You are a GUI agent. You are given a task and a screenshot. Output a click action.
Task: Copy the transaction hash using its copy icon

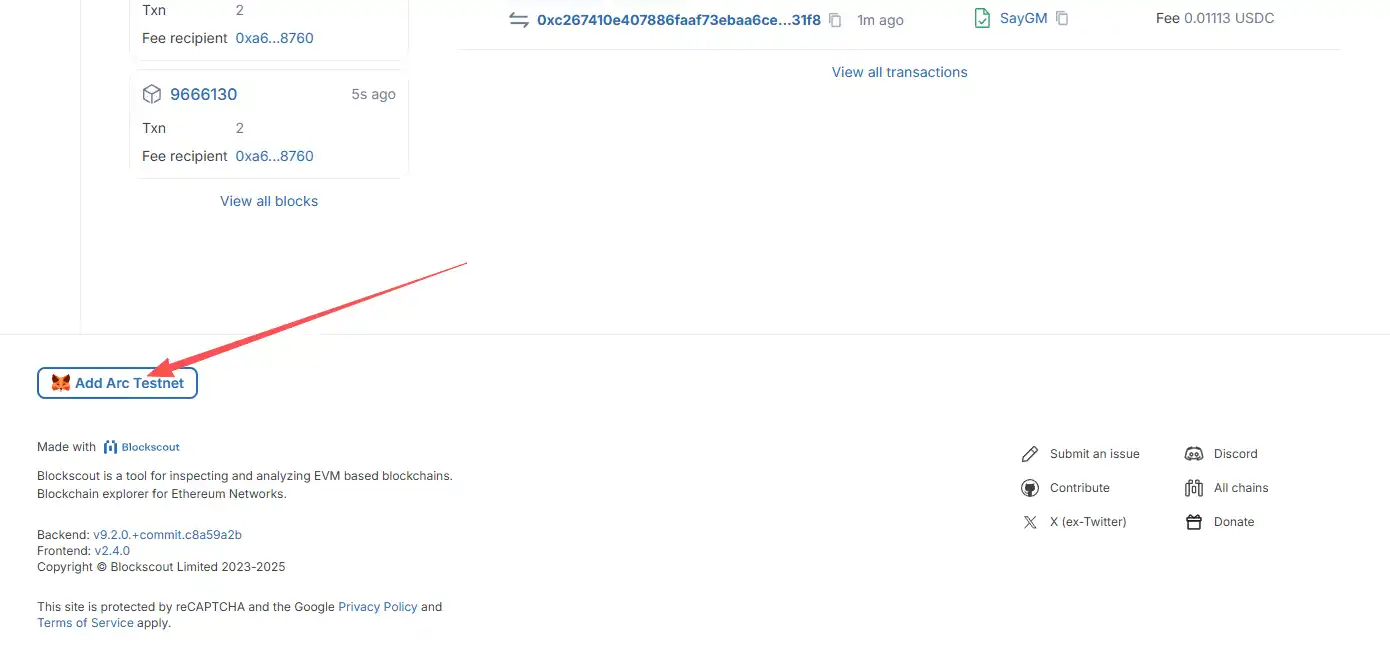tap(835, 19)
